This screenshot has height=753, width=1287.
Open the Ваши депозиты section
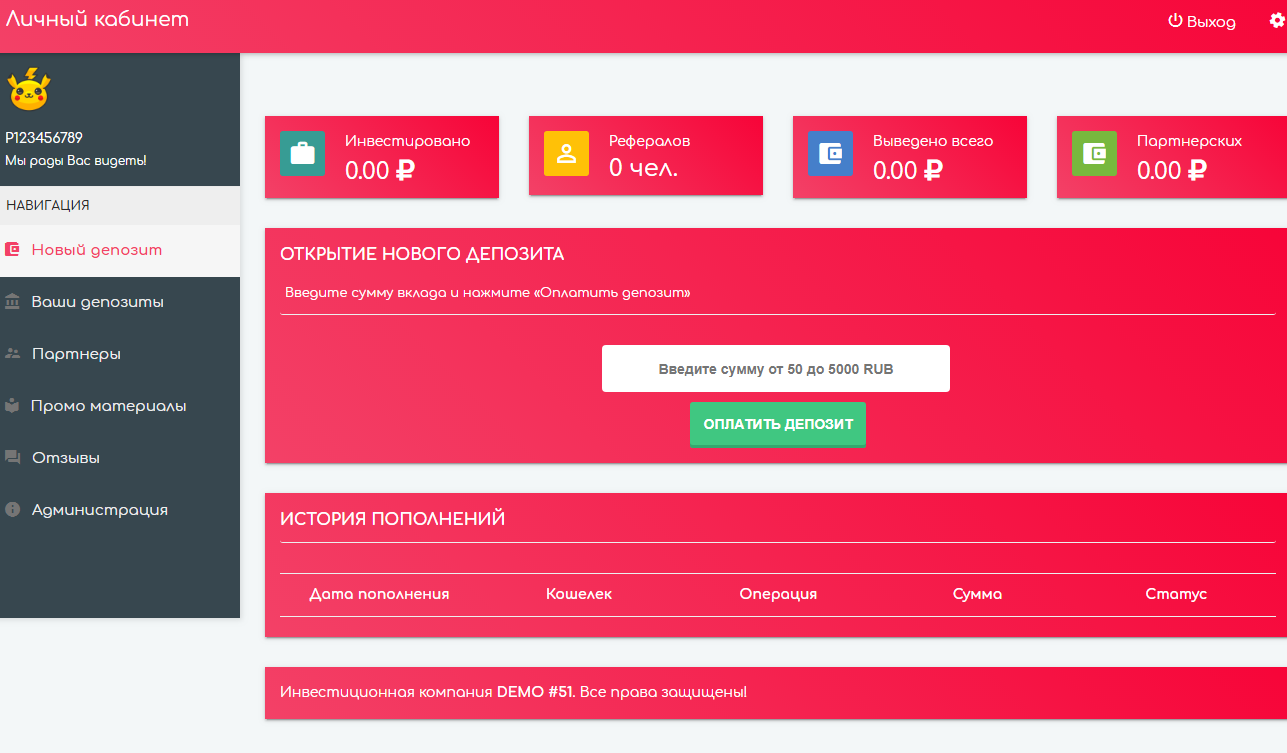click(120, 302)
